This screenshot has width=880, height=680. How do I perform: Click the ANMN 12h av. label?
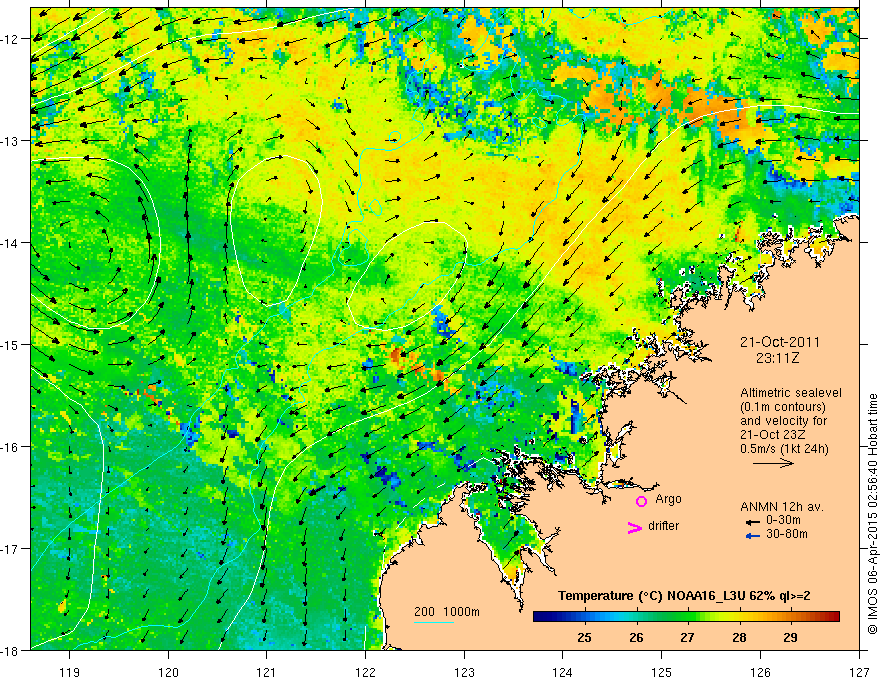pos(782,507)
